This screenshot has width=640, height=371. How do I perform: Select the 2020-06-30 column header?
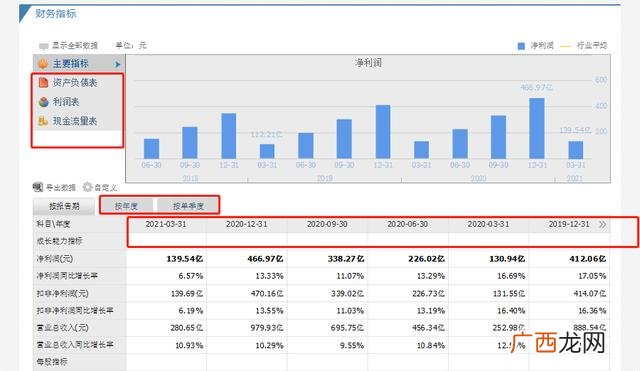click(408, 224)
